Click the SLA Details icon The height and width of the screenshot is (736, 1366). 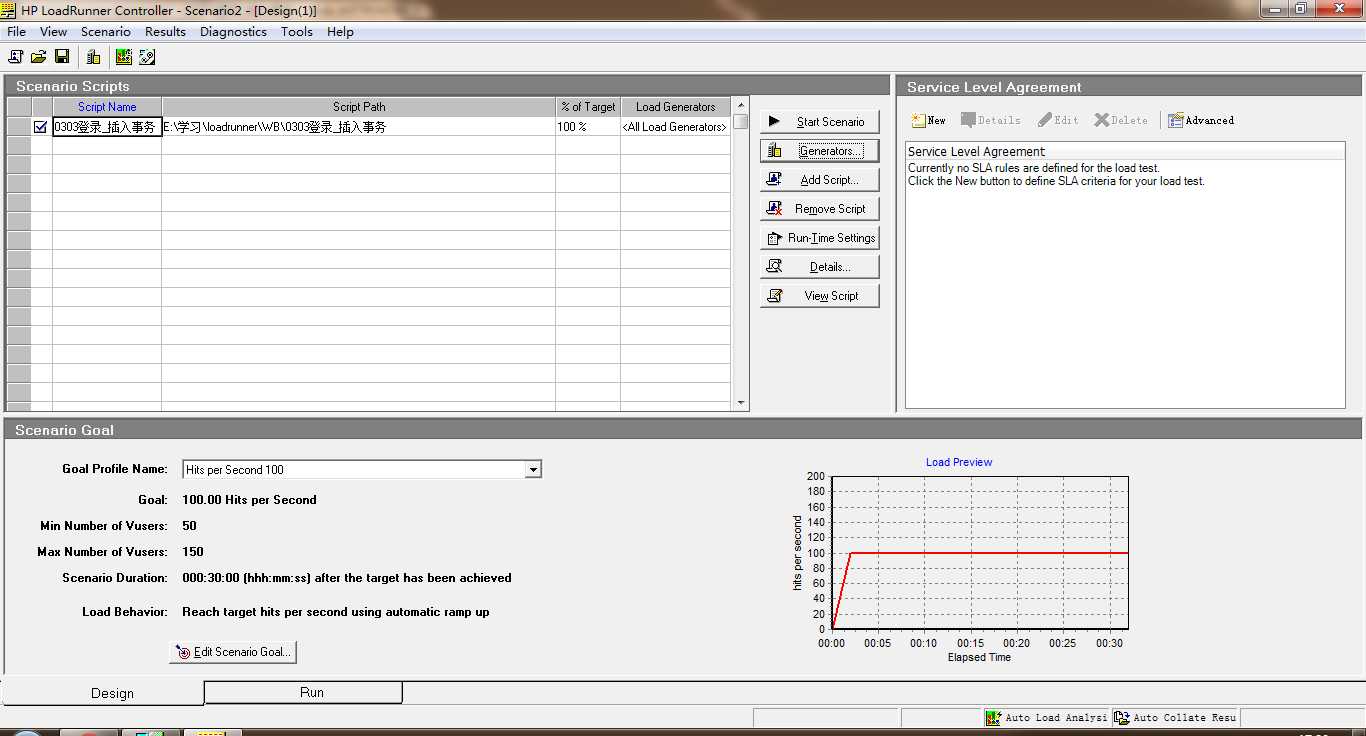coord(968,120)
